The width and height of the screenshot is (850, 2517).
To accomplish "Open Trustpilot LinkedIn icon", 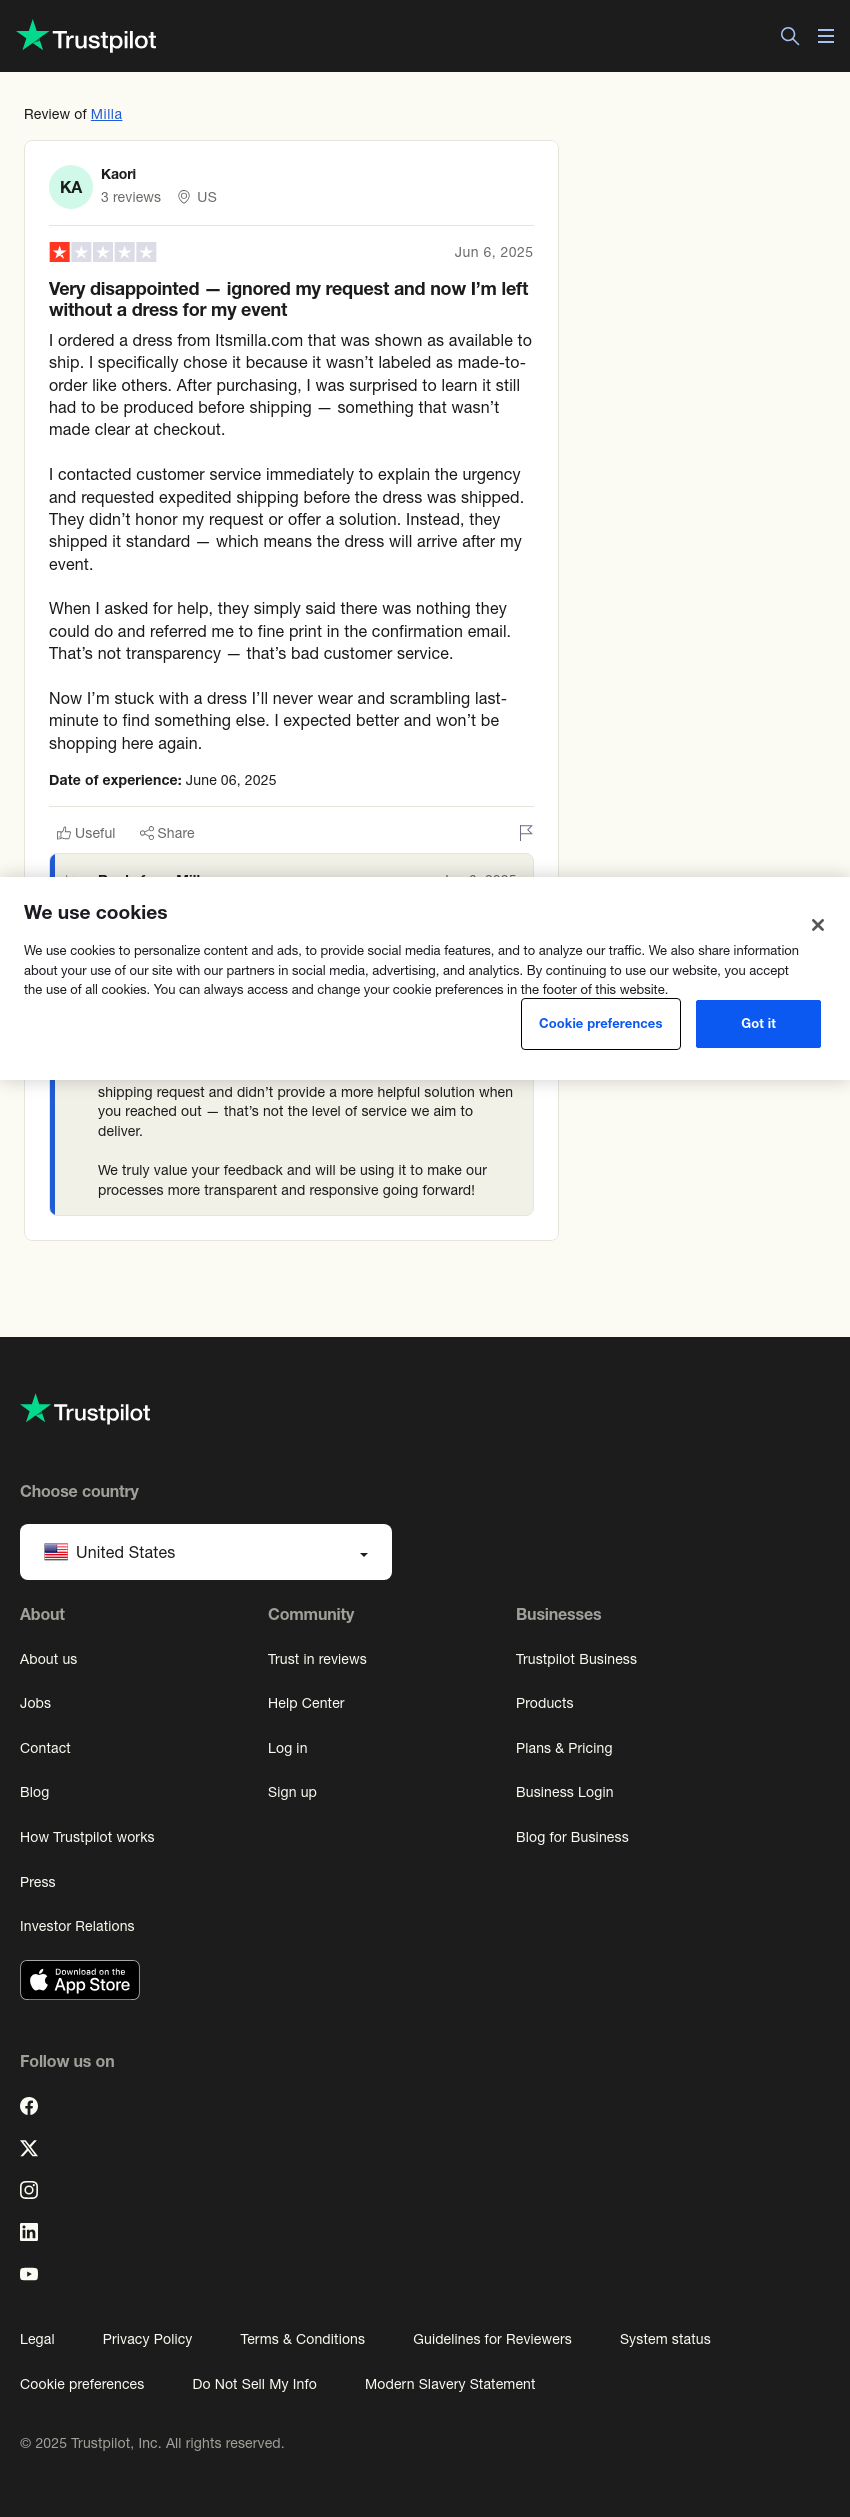I will (29, 2232).
